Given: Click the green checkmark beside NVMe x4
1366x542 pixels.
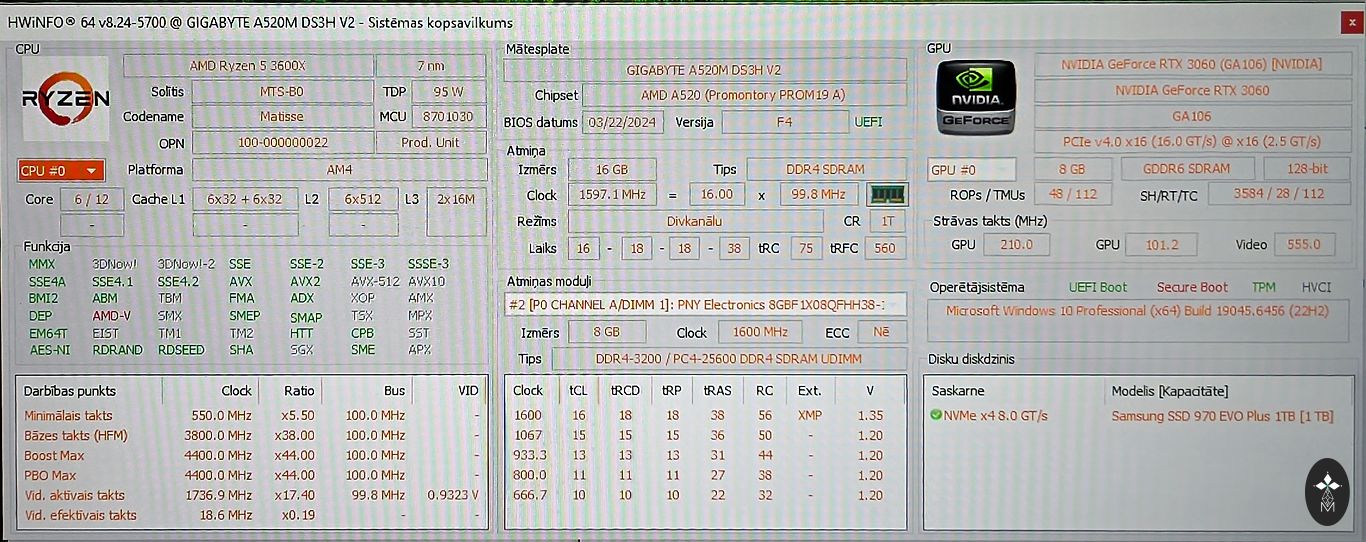Looking at the screenshot, I should click(x=936, y=416).
